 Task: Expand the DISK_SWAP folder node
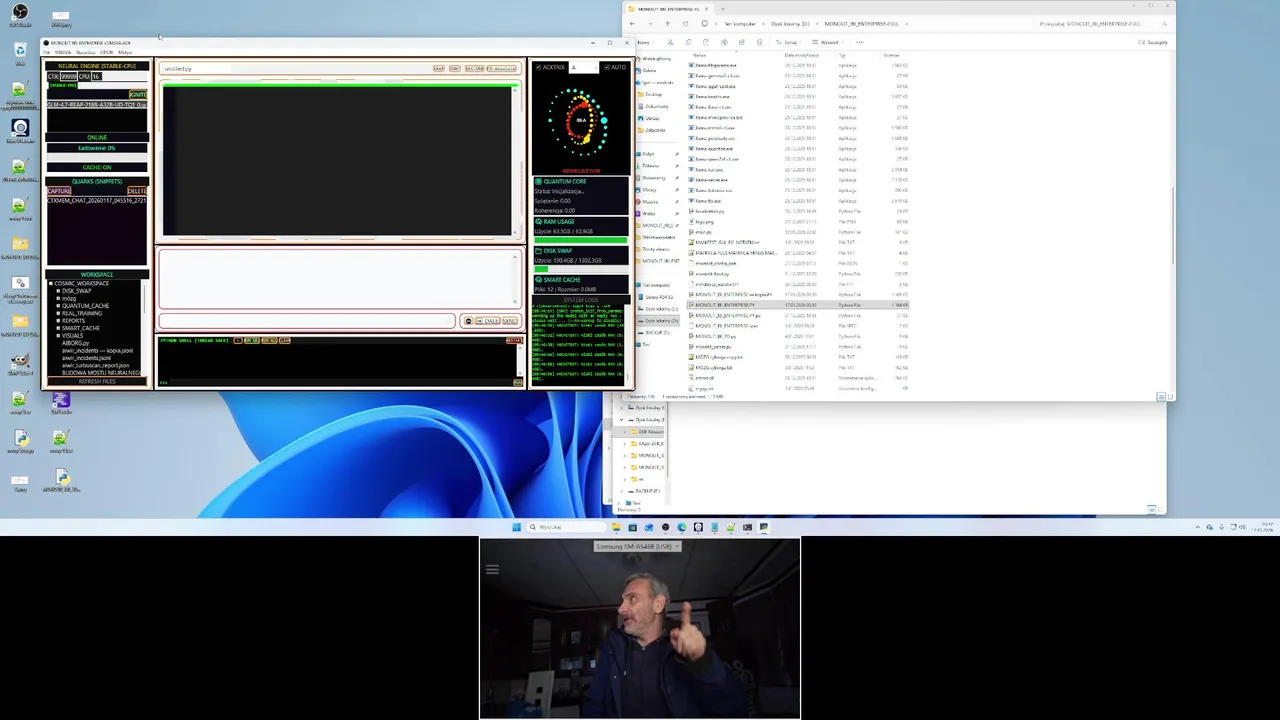click(x=58, y=291)
